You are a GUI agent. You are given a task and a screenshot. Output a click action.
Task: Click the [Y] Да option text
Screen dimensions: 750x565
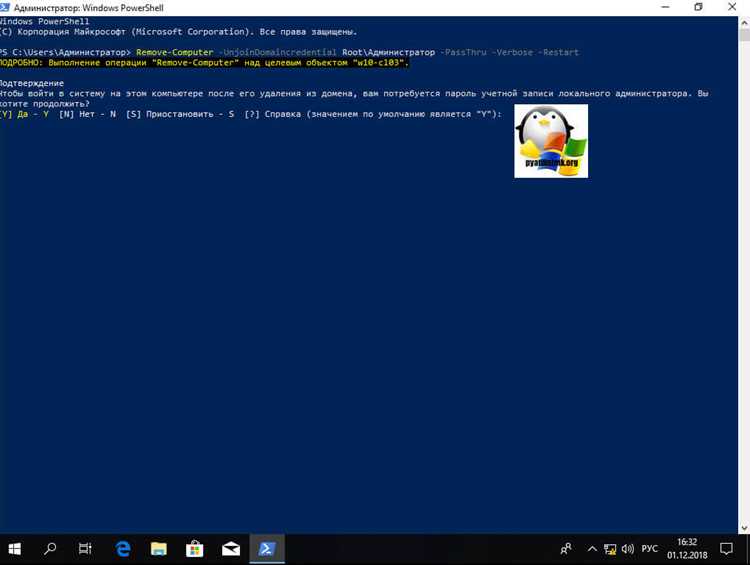(24, 114)
